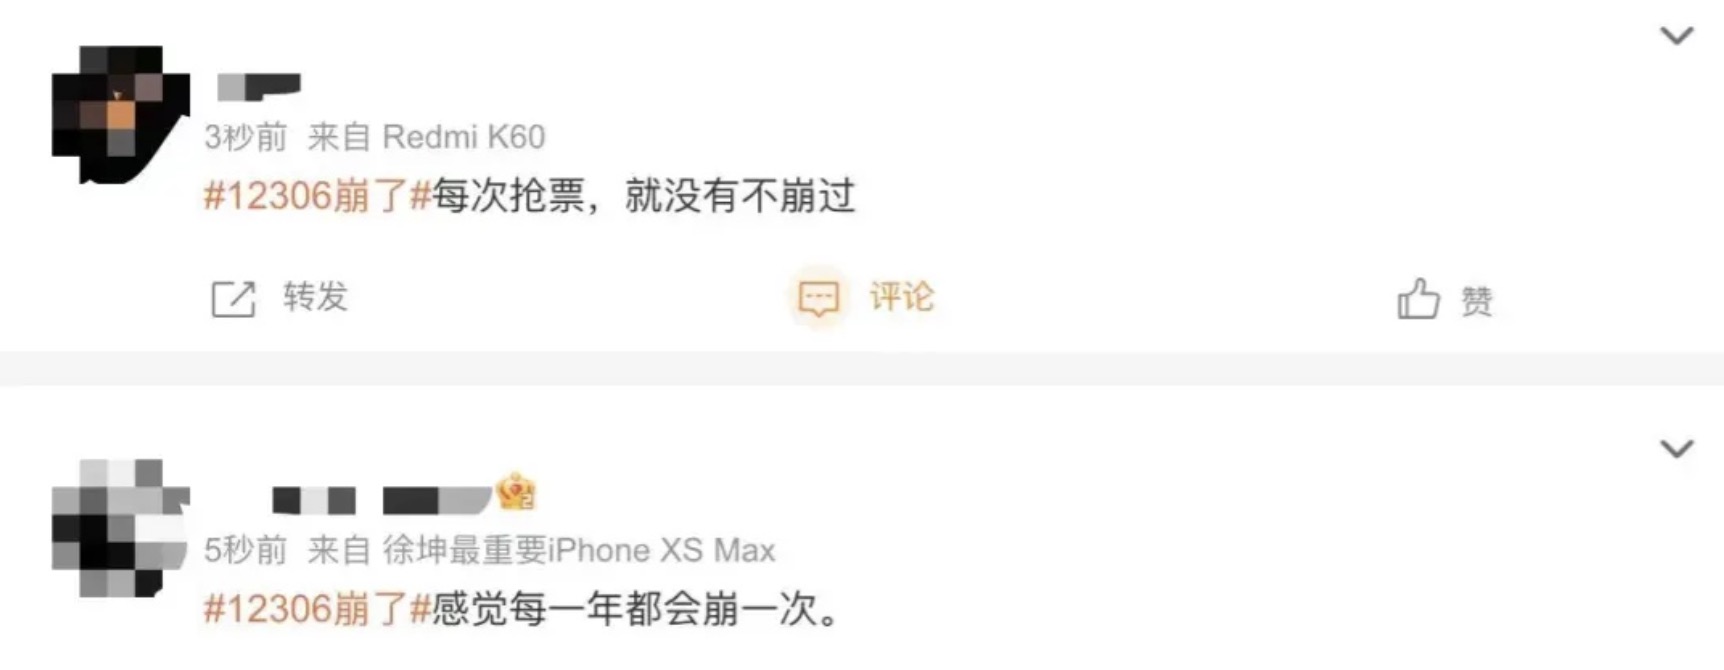
Task: Open the second poster's blurred username
Action: click(382, 499)
